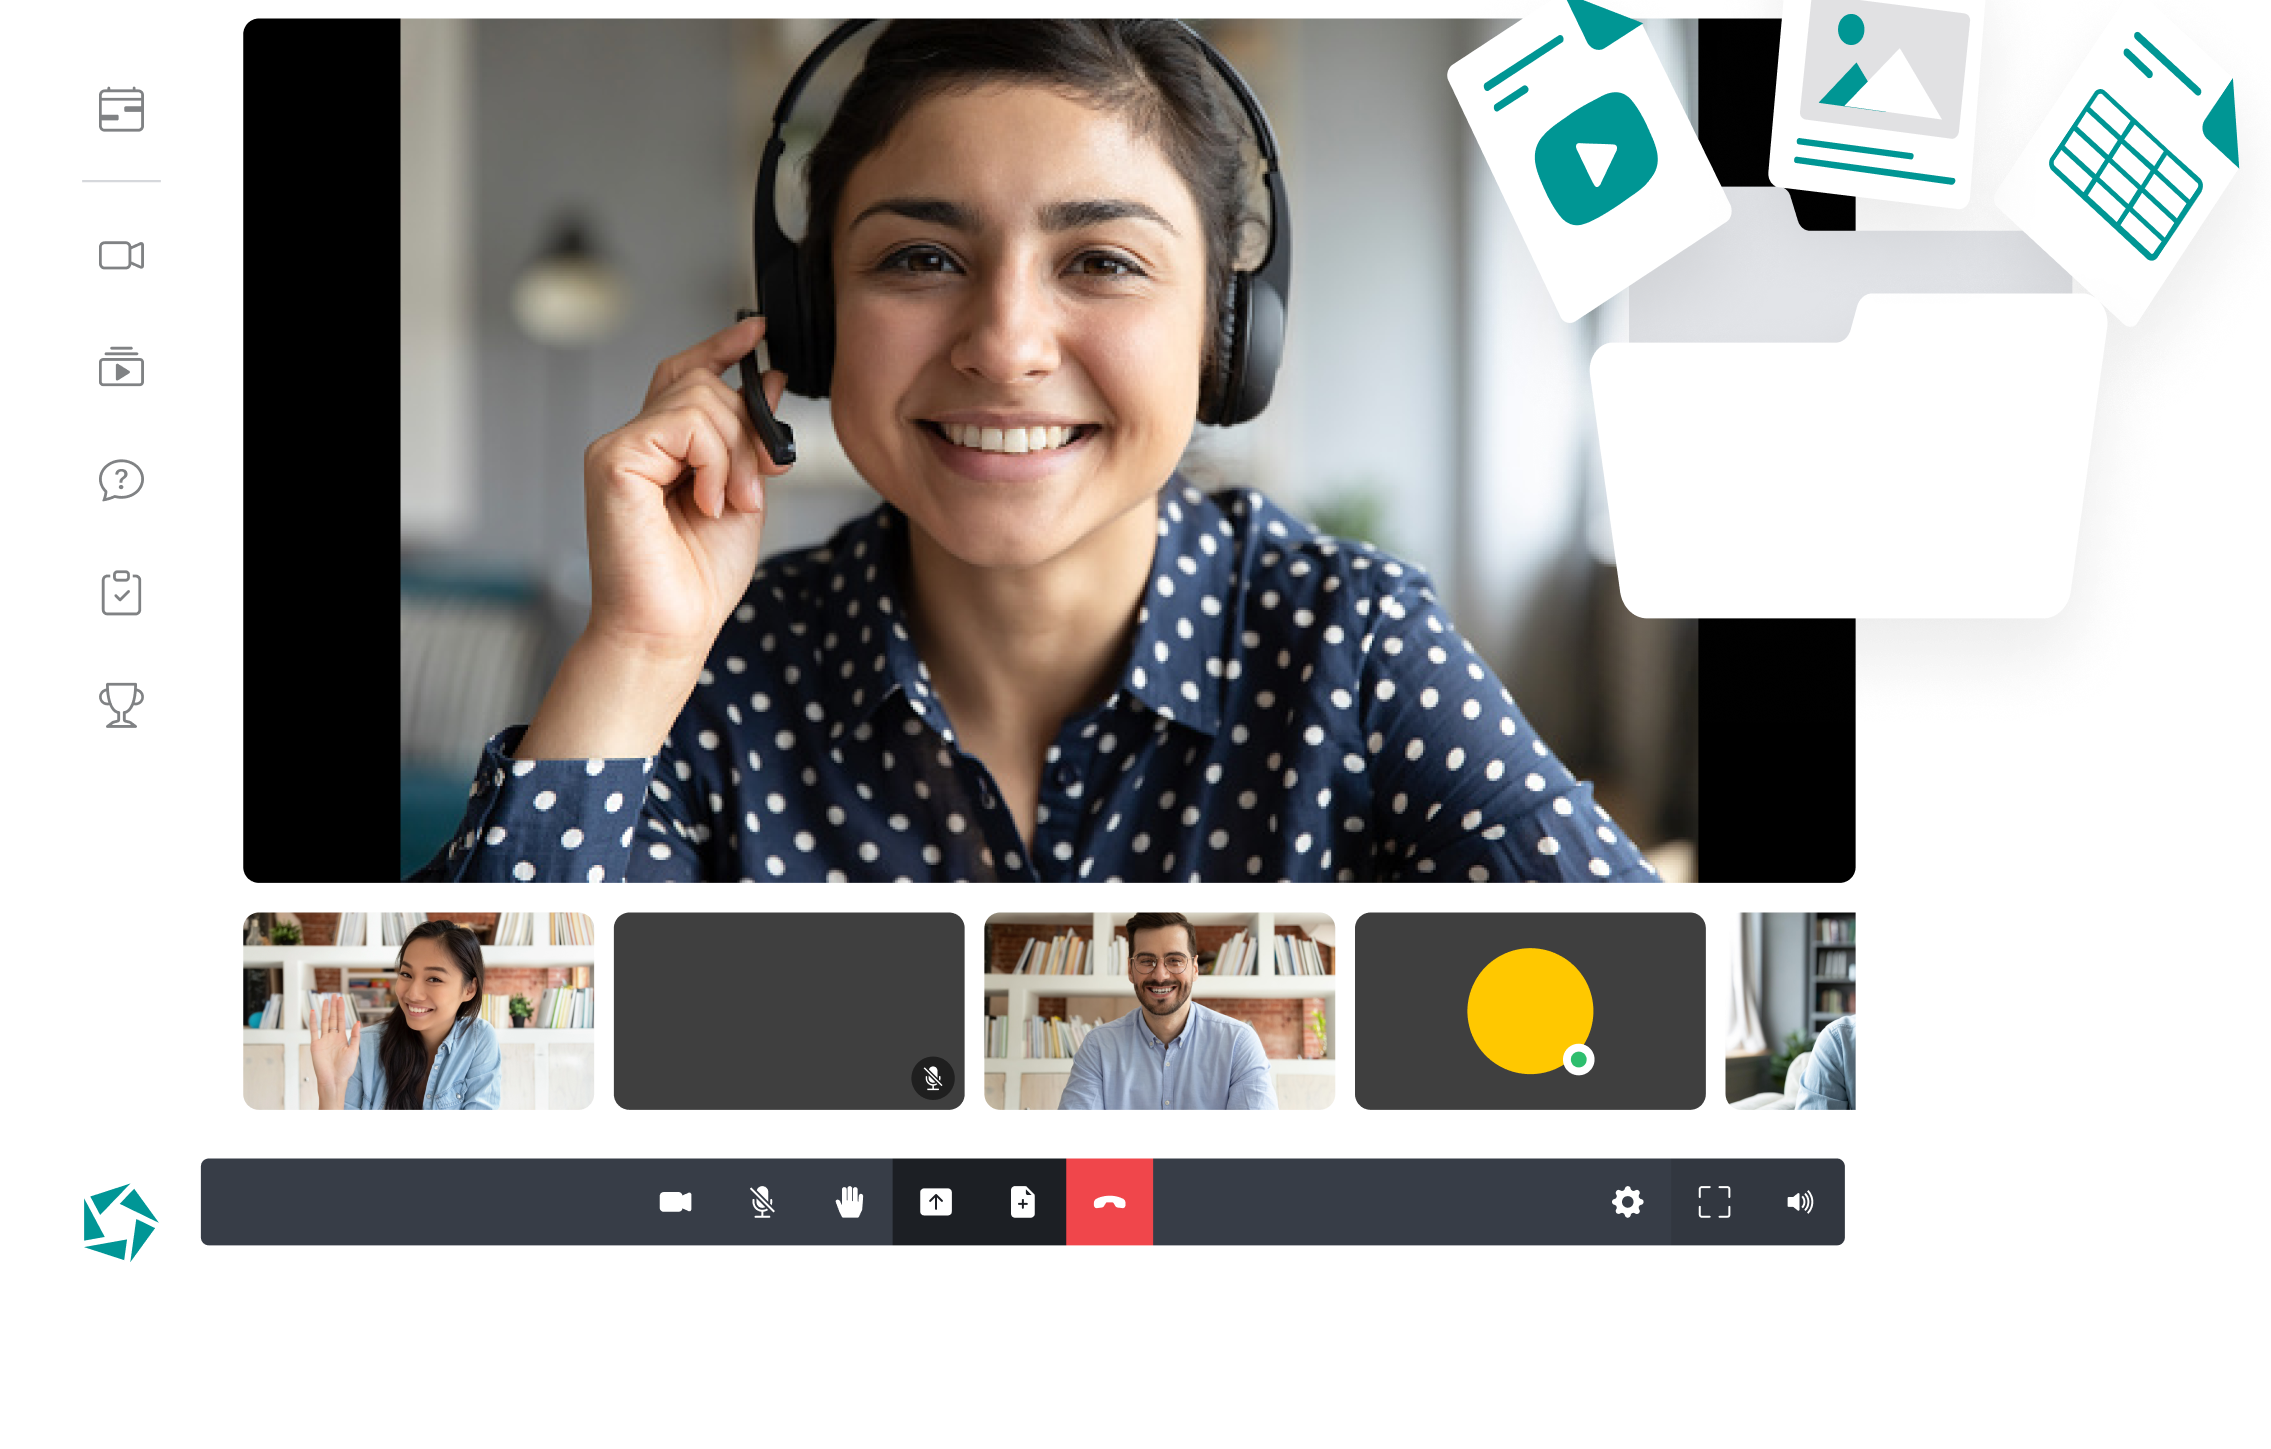2271x1449 pixels.
Task: Open settings gear in call toolbar
Action: coord(1627,1202)
